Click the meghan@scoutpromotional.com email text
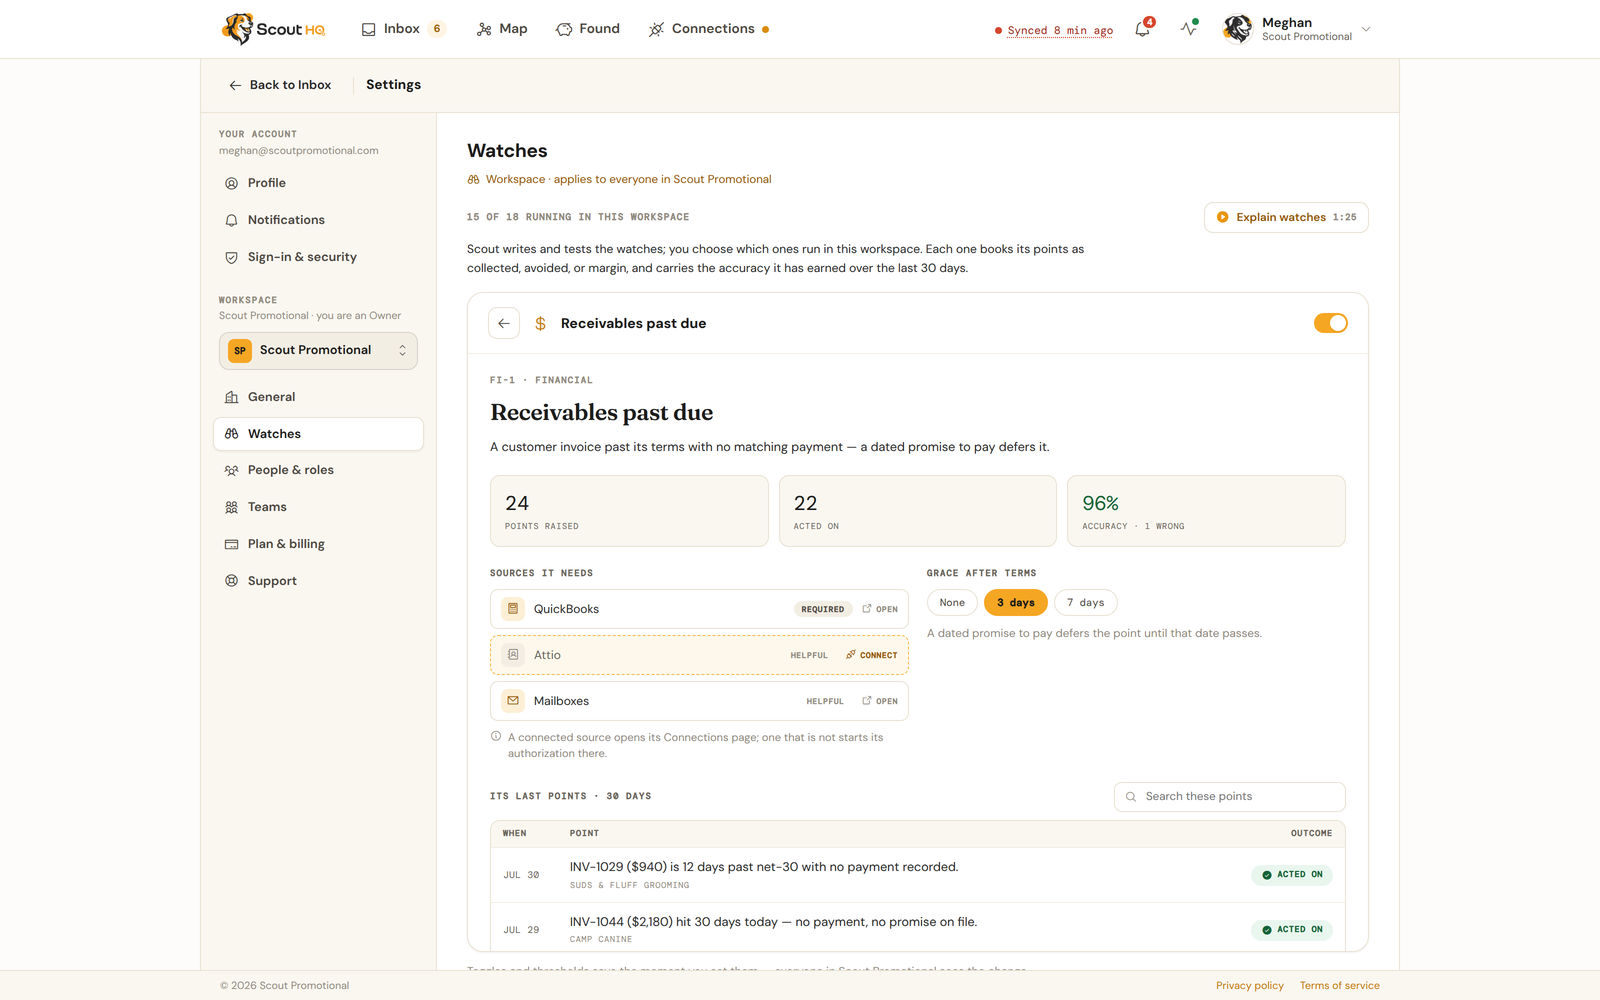 [299, 151]
